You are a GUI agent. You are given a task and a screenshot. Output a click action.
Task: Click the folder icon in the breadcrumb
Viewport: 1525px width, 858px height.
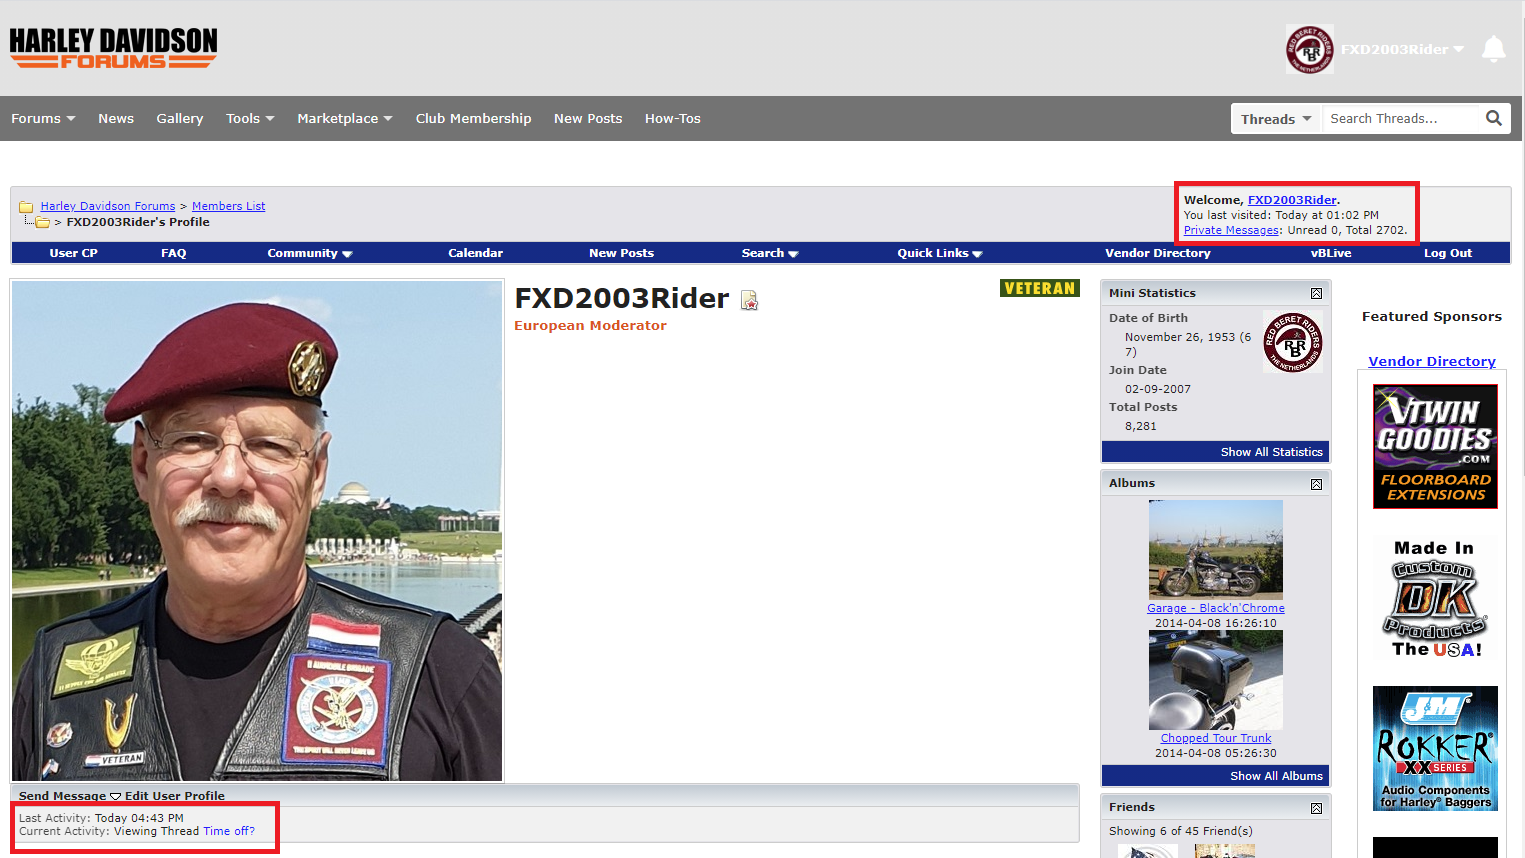pos(26,207)
